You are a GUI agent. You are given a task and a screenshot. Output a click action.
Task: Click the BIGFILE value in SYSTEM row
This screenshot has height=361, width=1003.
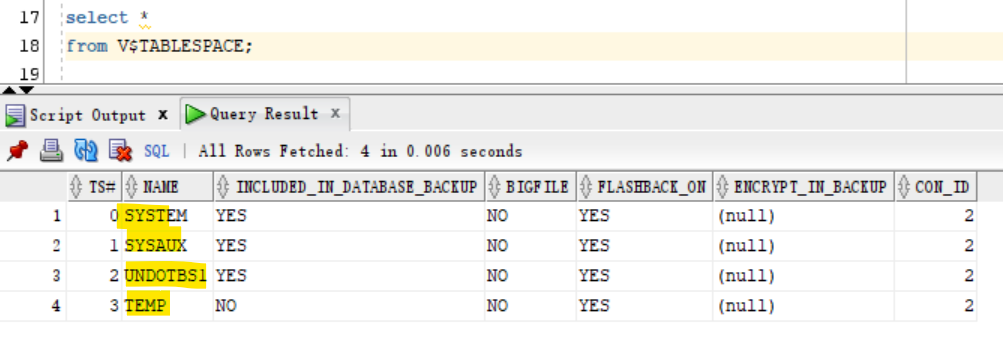tap(530, 216)
